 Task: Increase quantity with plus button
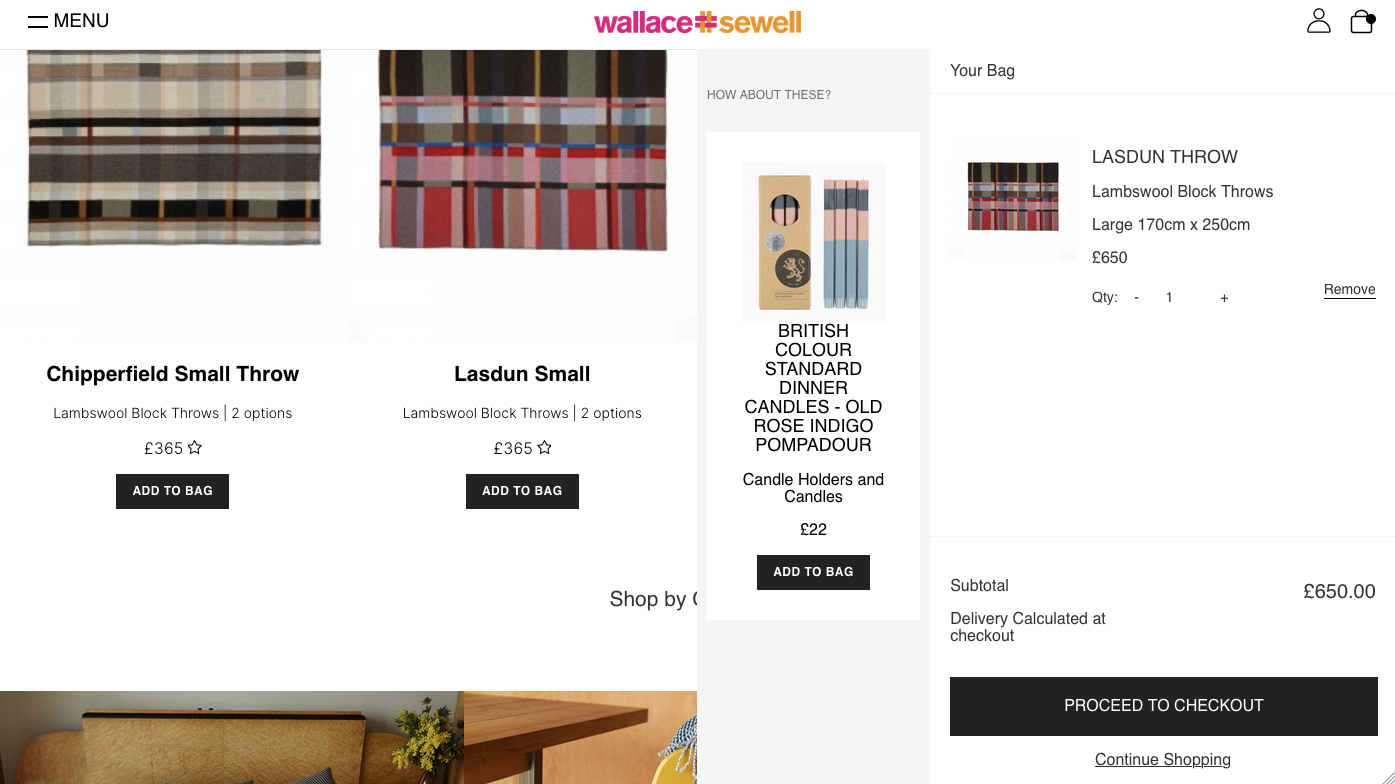point(1224,298)
